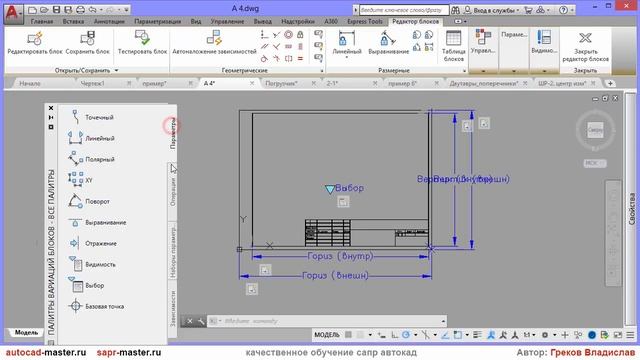
Task: Expand command line history arrow
Action: [443, 321]
